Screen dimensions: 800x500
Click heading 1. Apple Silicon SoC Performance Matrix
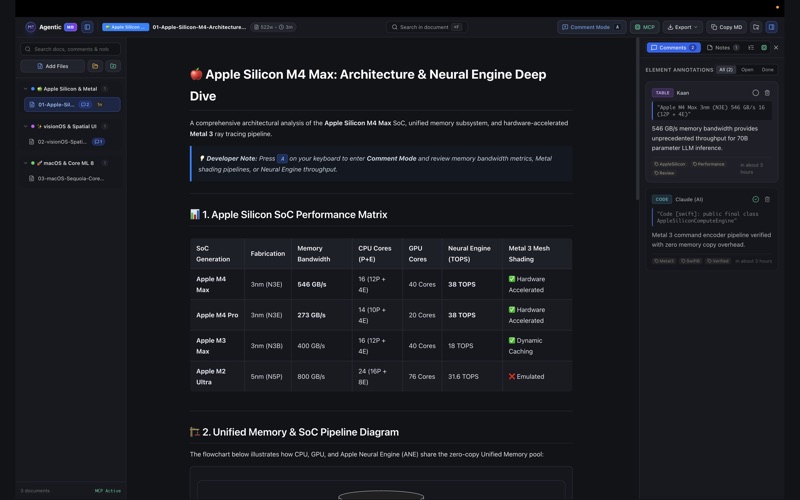coord(289,215)
